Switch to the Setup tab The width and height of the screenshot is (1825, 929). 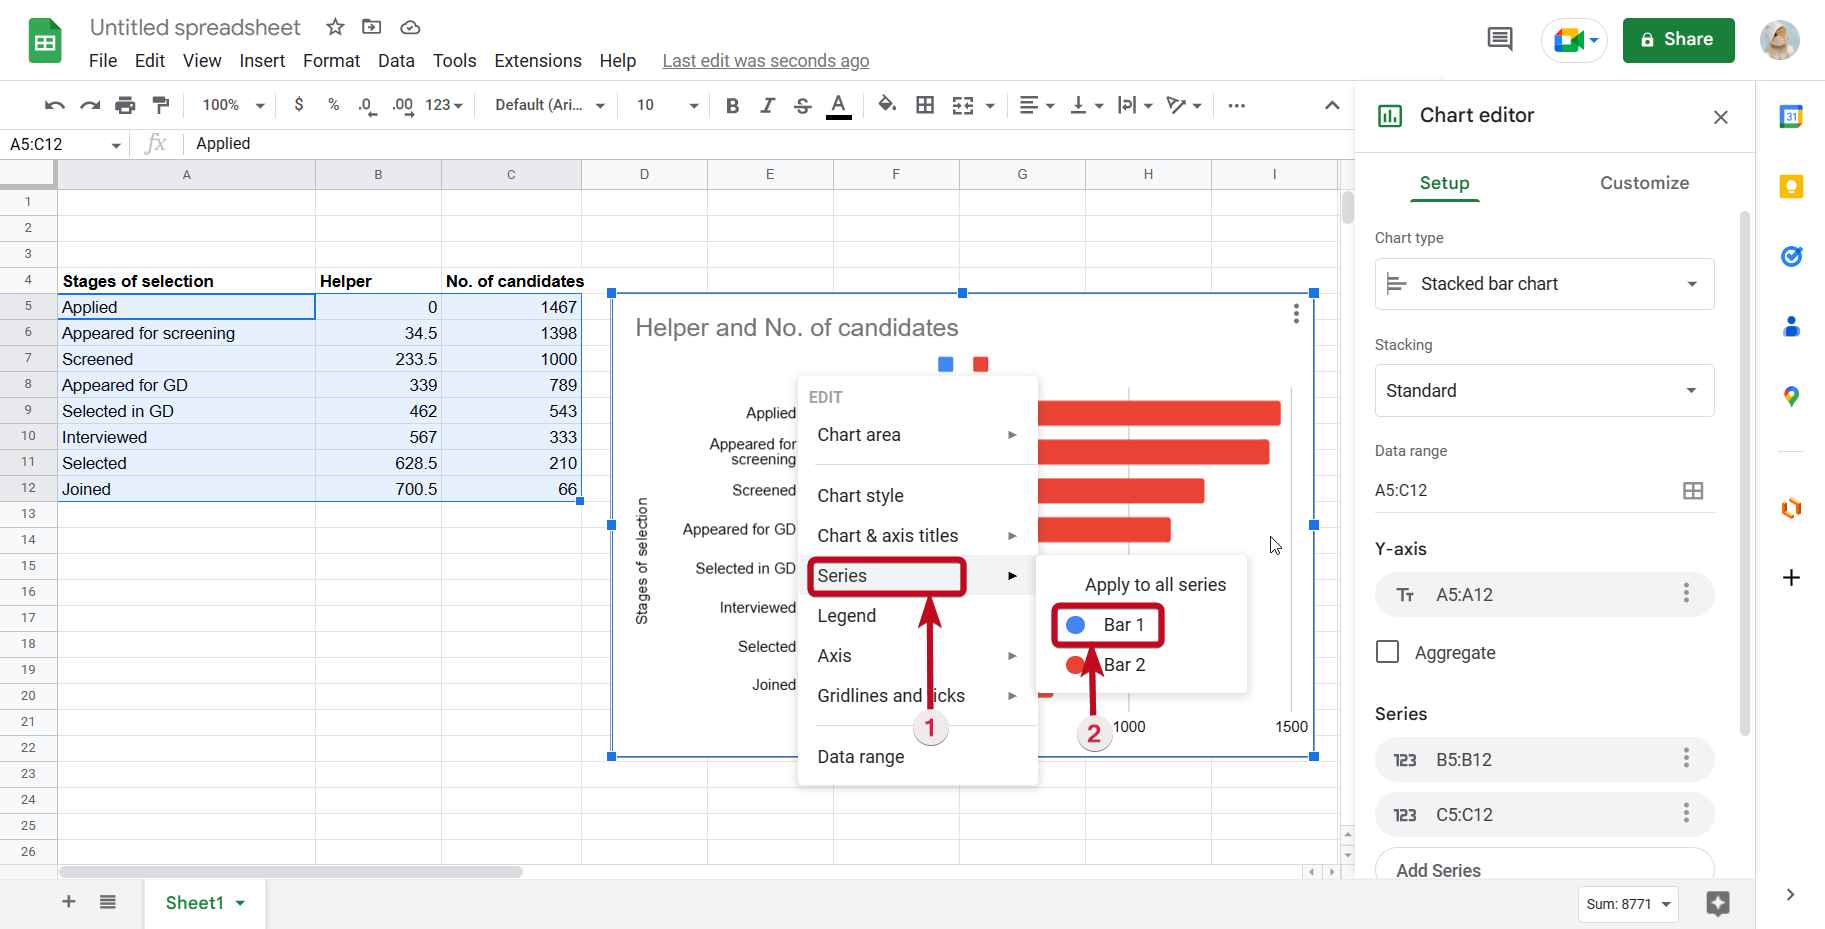1444,183
